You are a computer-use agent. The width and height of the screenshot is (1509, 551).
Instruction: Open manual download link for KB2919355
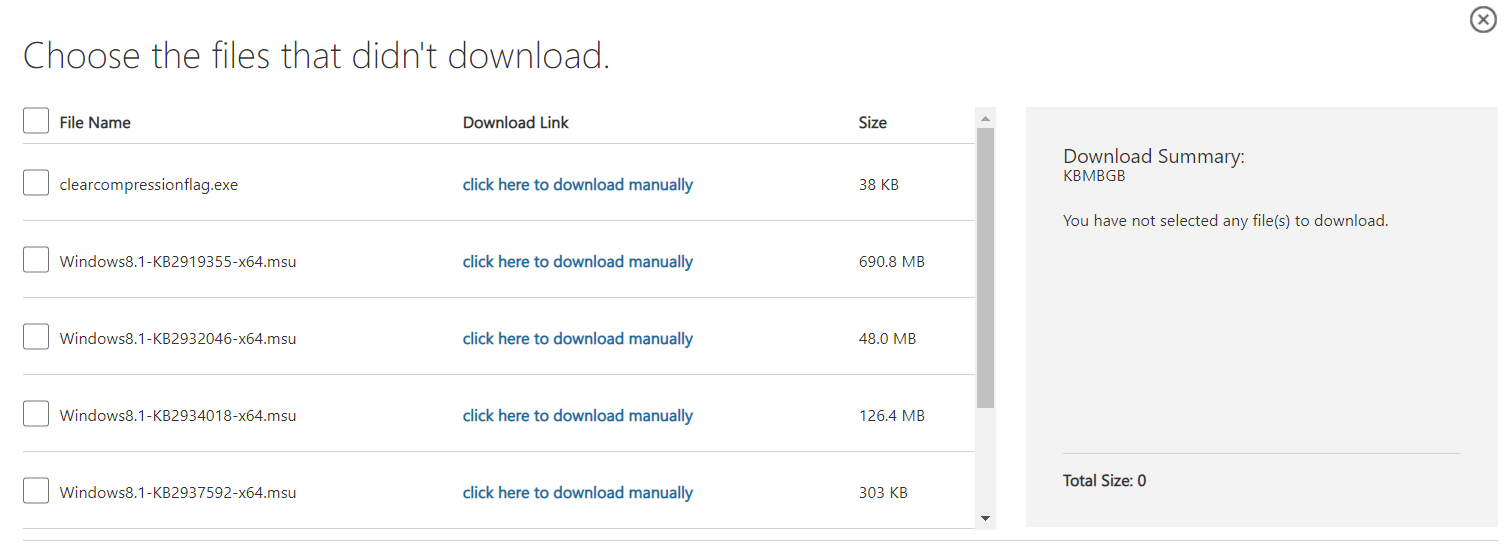click(578, 262)
